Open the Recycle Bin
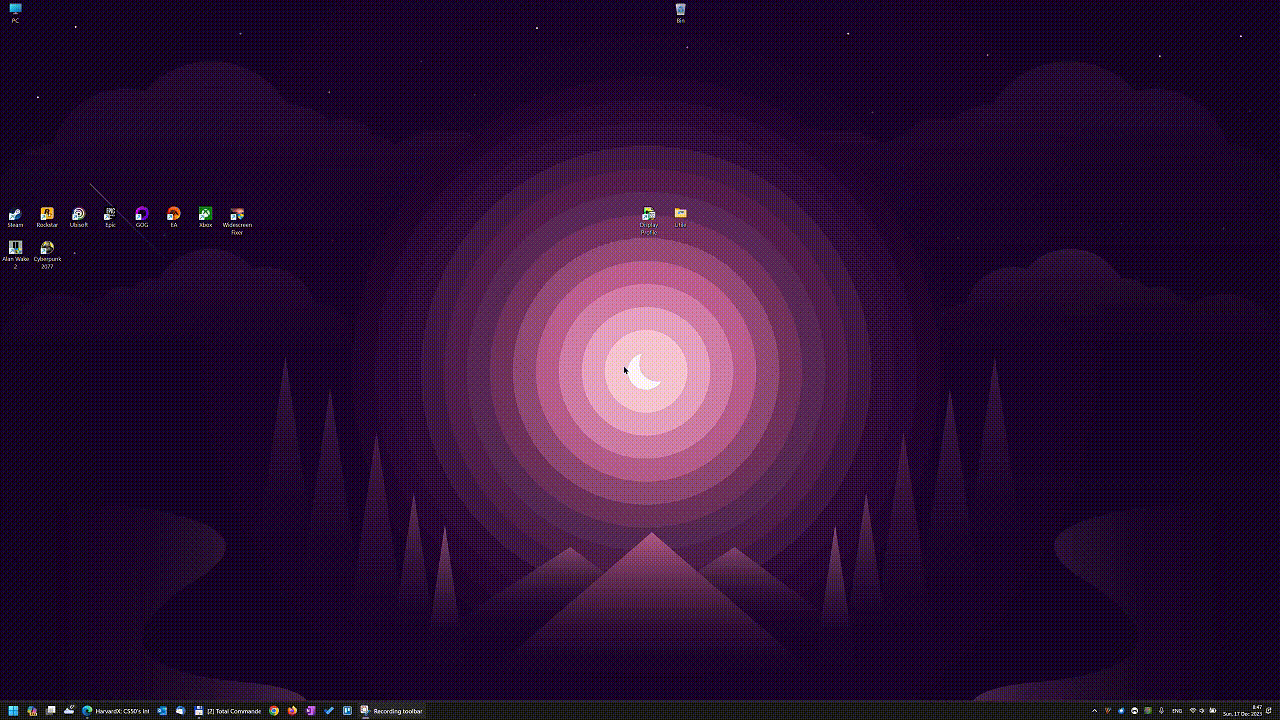The image size is (1280, 720). coord(680,12)
